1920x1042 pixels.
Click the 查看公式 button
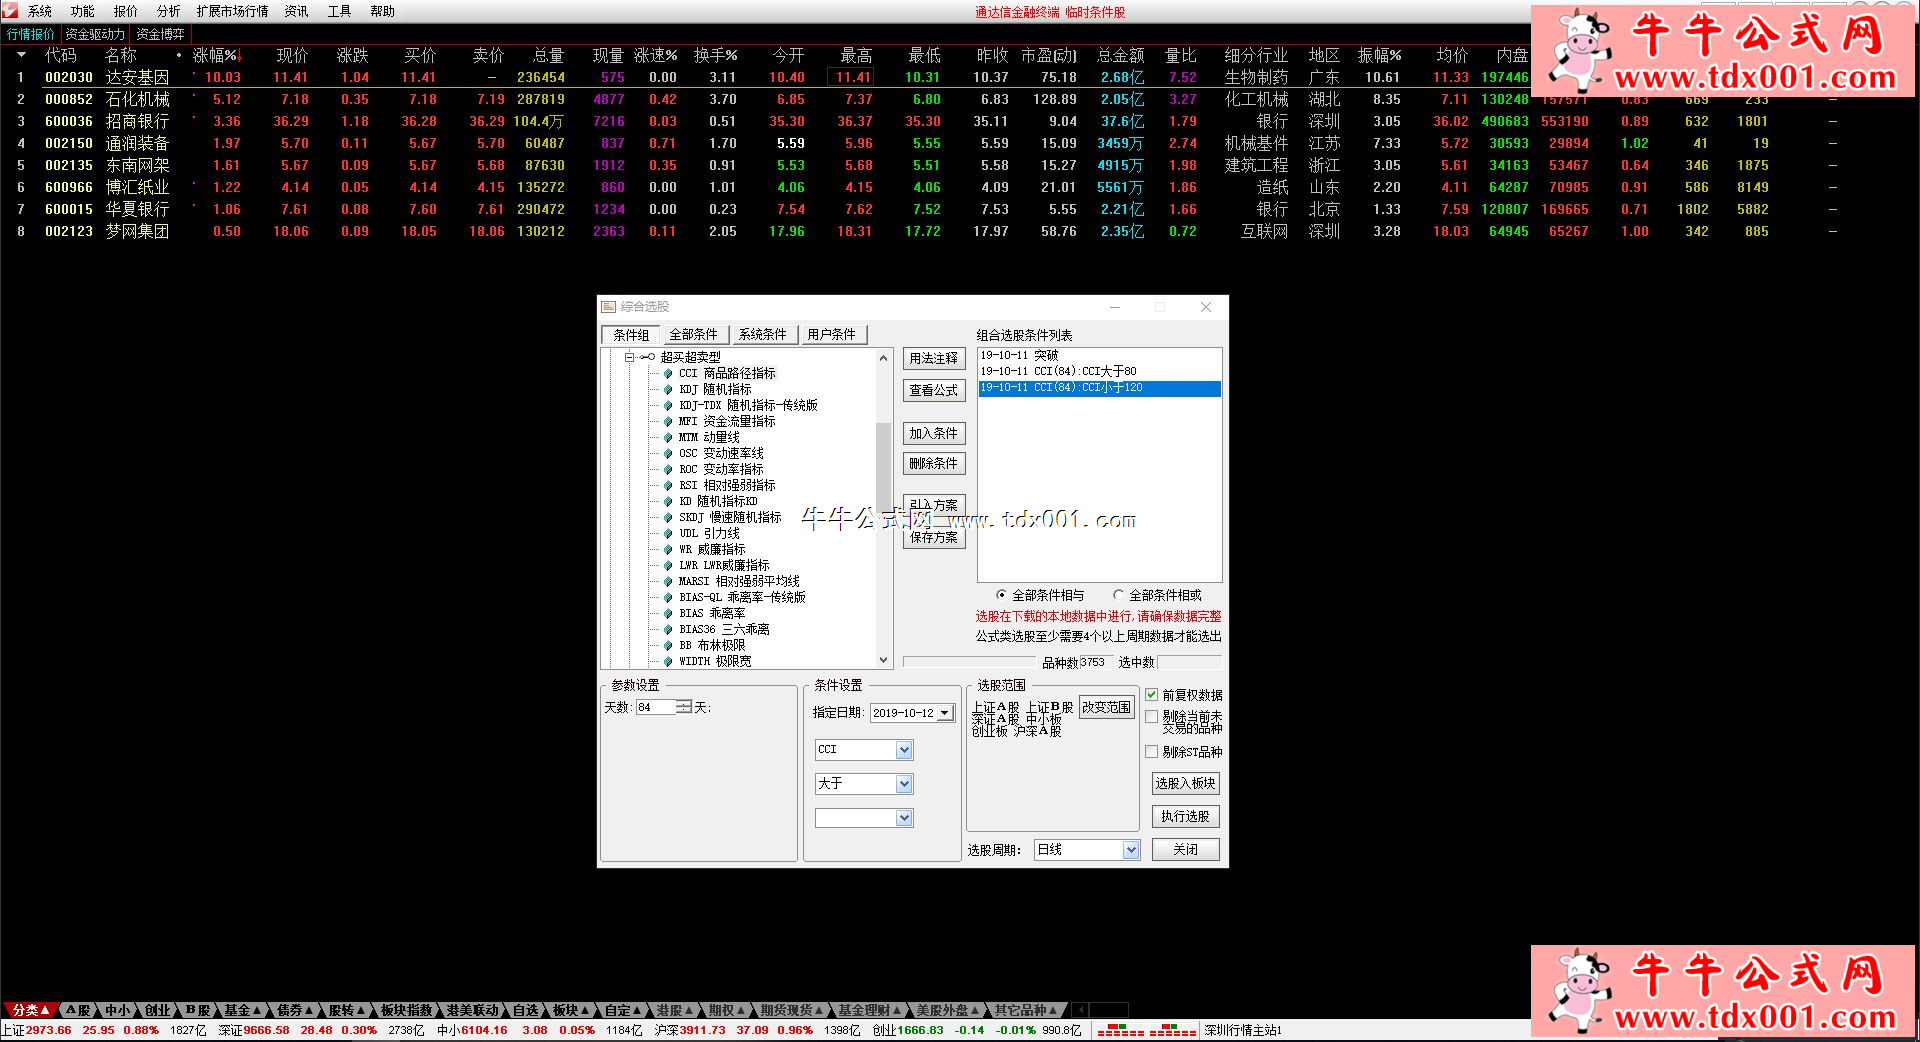pyautogui.click(x=933, y=390)
